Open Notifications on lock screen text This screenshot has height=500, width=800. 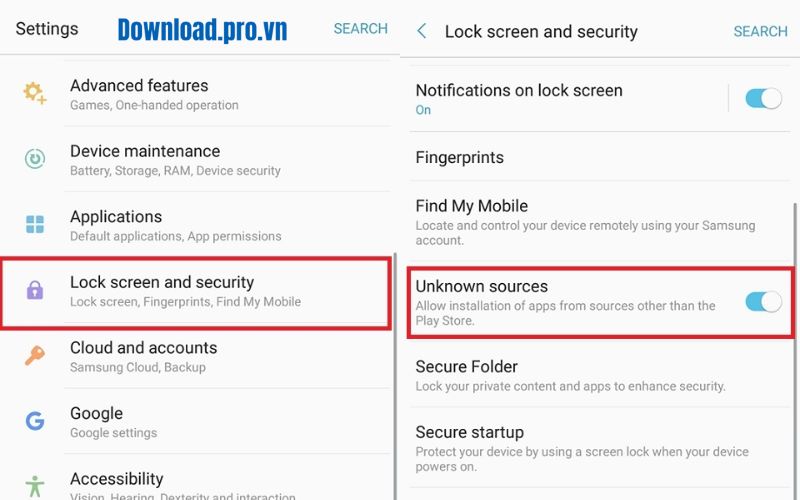[x=519, y=90]
